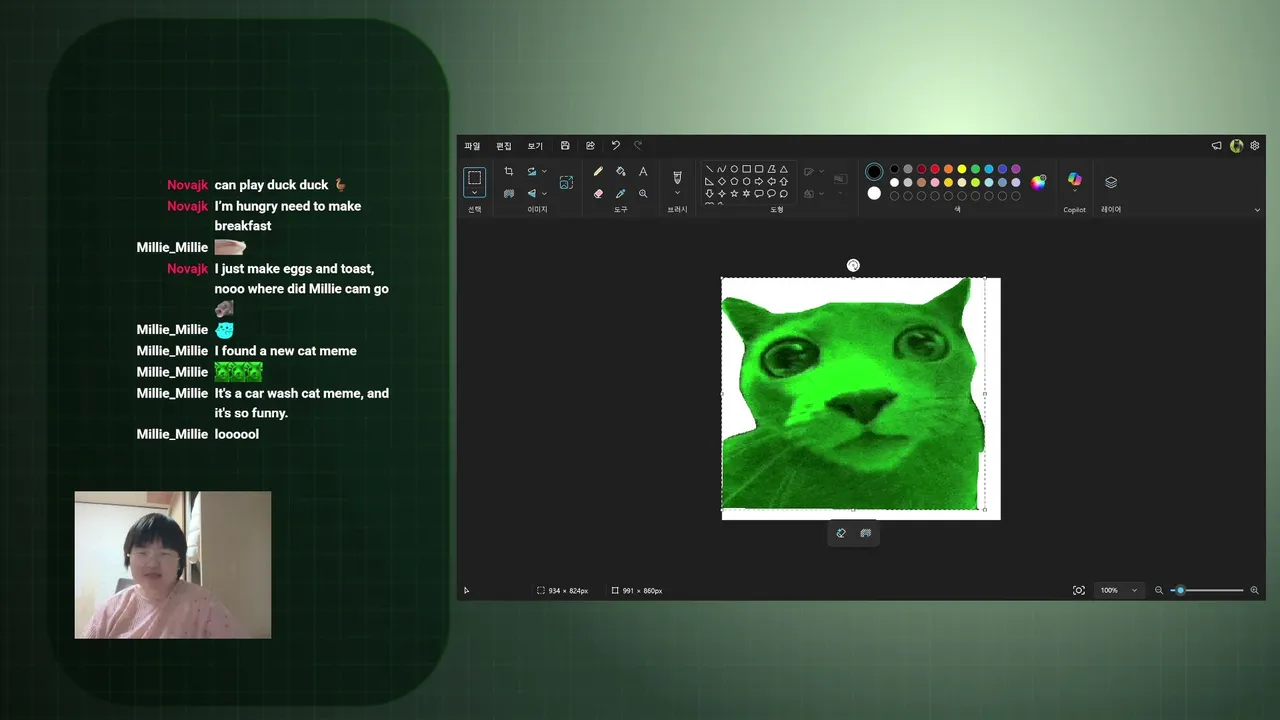
Task: Click the green cat image on canvas
Action: (853, 394)
